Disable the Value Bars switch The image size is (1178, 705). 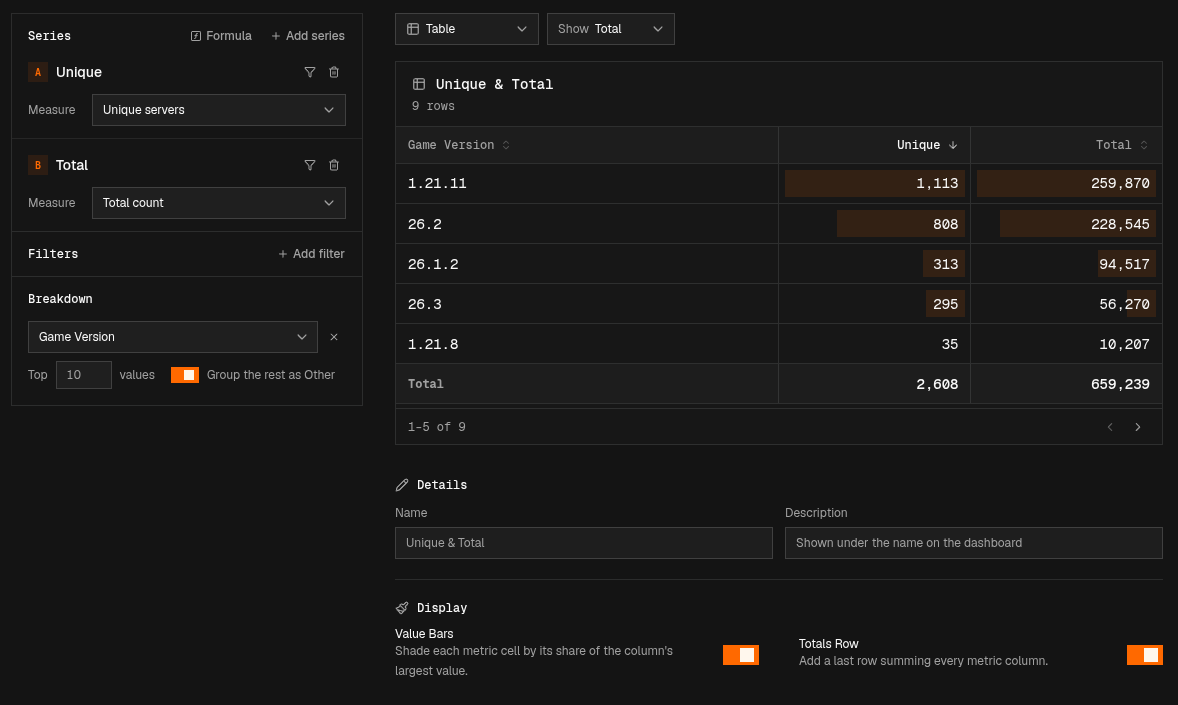pos(741,655)
